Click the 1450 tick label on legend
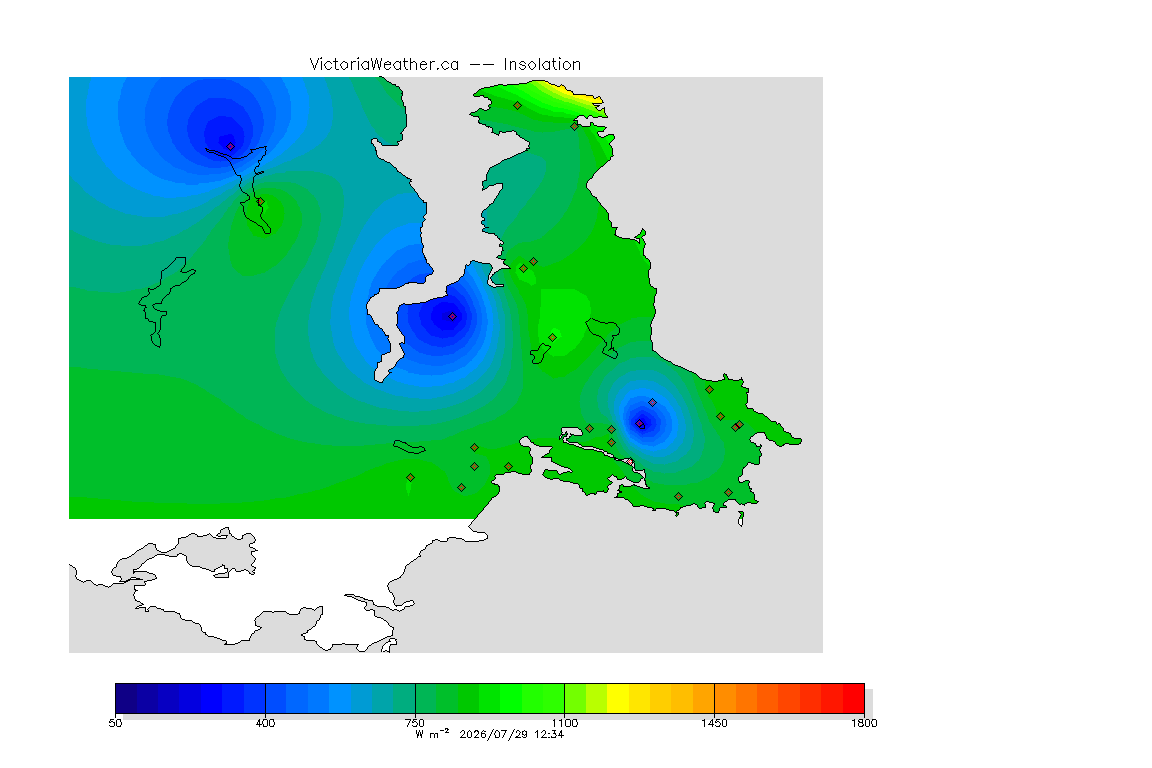 [x=714, y=723]
